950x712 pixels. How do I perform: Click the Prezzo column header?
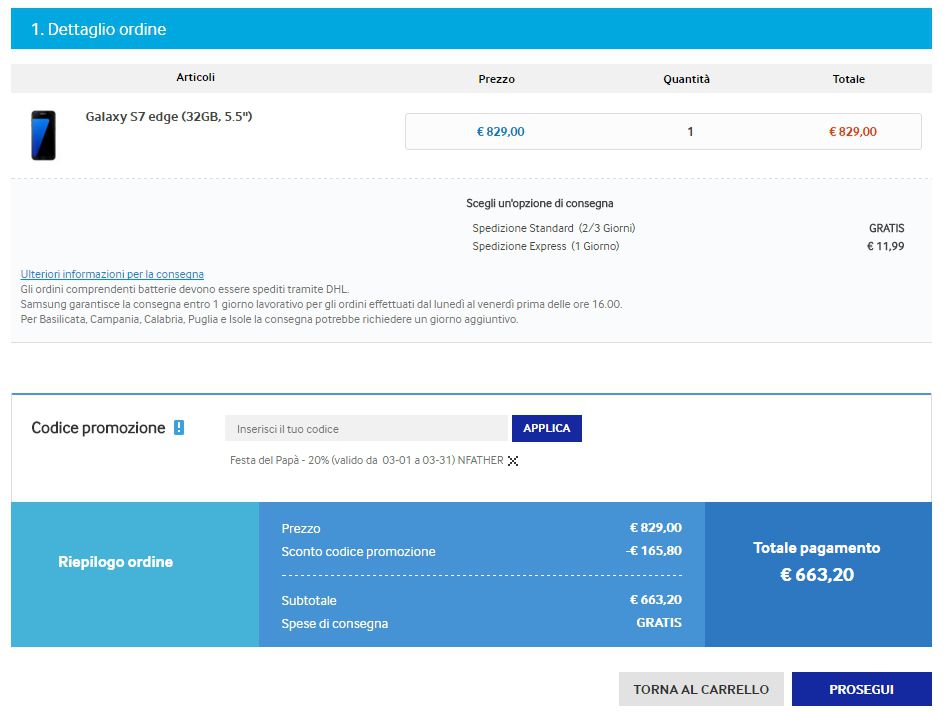pyautogui.click(x=497, y=79)
